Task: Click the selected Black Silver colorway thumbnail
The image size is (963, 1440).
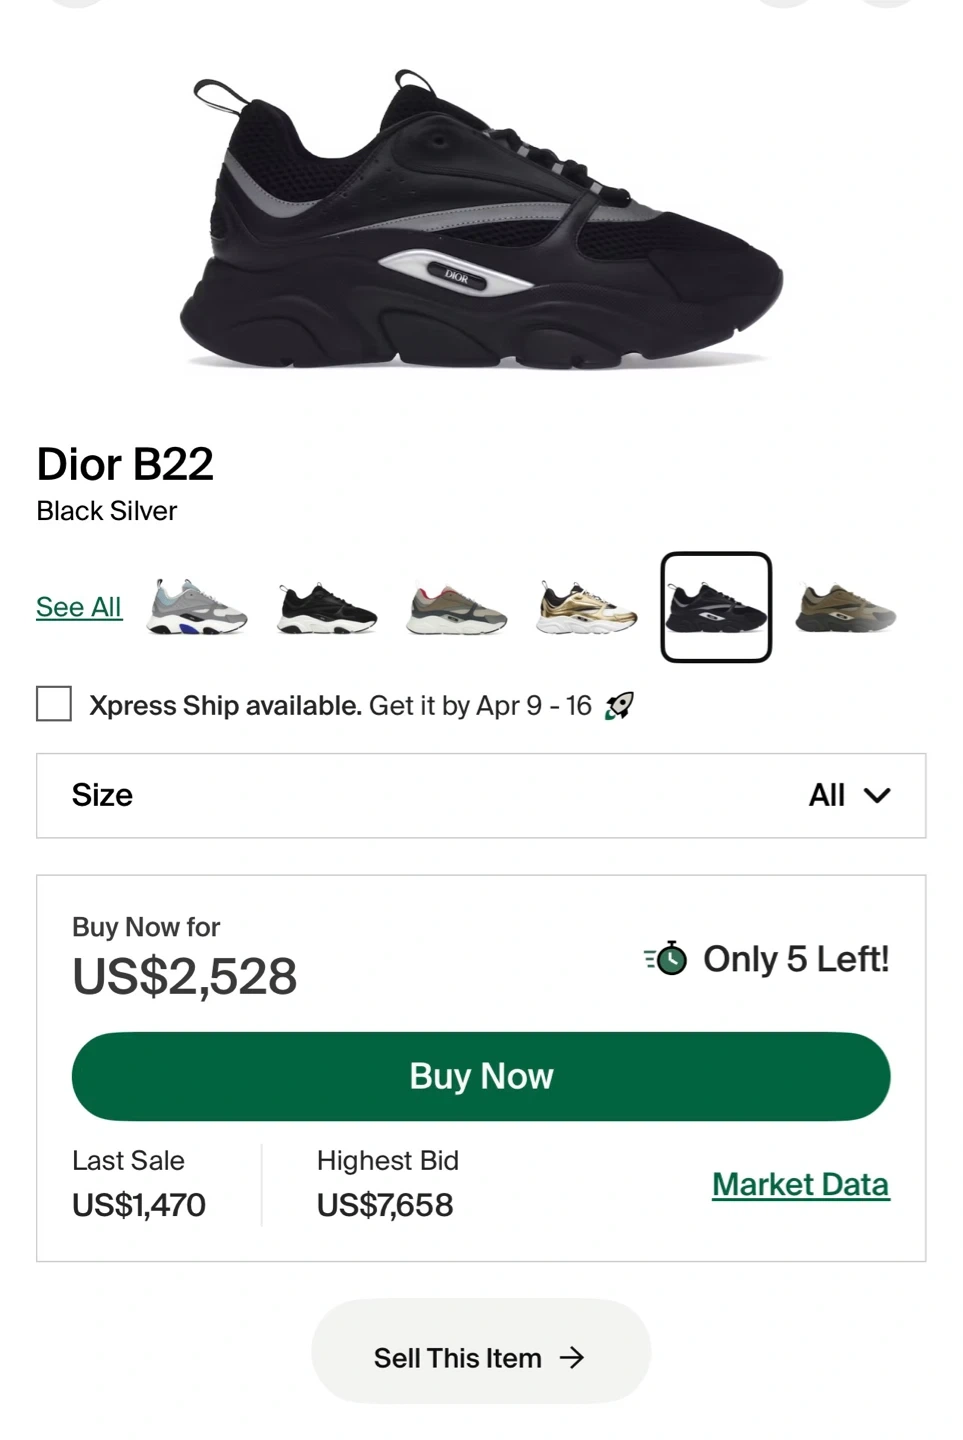Action: [x=716, y=607]
